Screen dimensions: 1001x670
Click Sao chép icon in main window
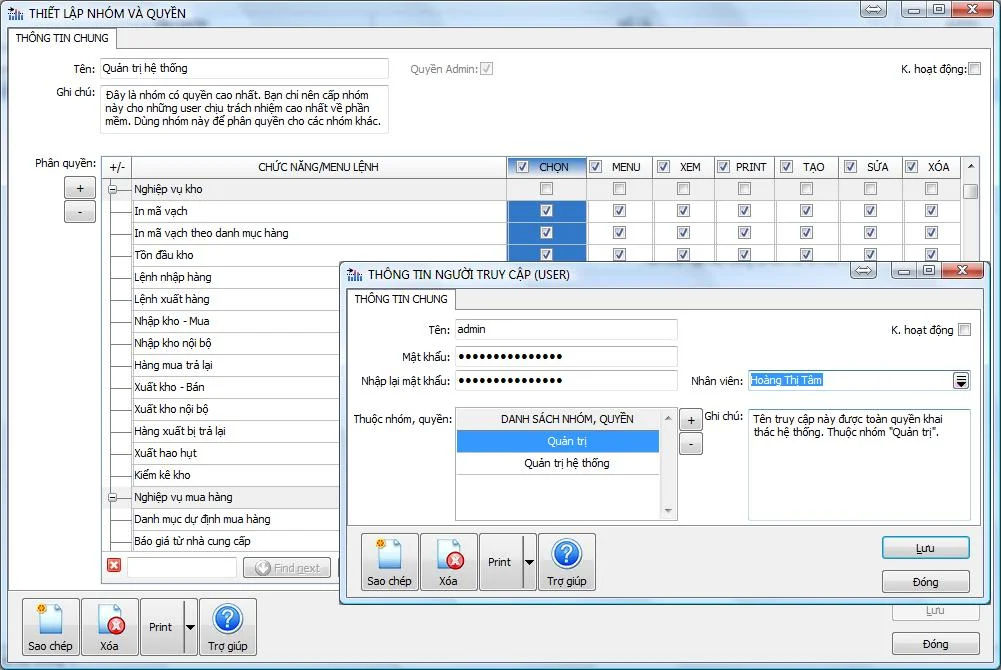pos(50,627)
